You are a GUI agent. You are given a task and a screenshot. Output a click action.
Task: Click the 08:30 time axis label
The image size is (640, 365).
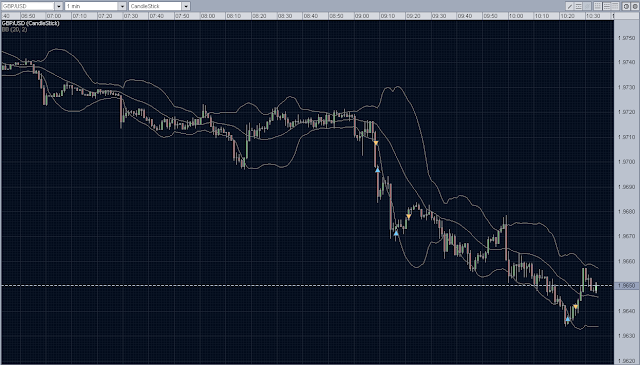click(285, 16)
